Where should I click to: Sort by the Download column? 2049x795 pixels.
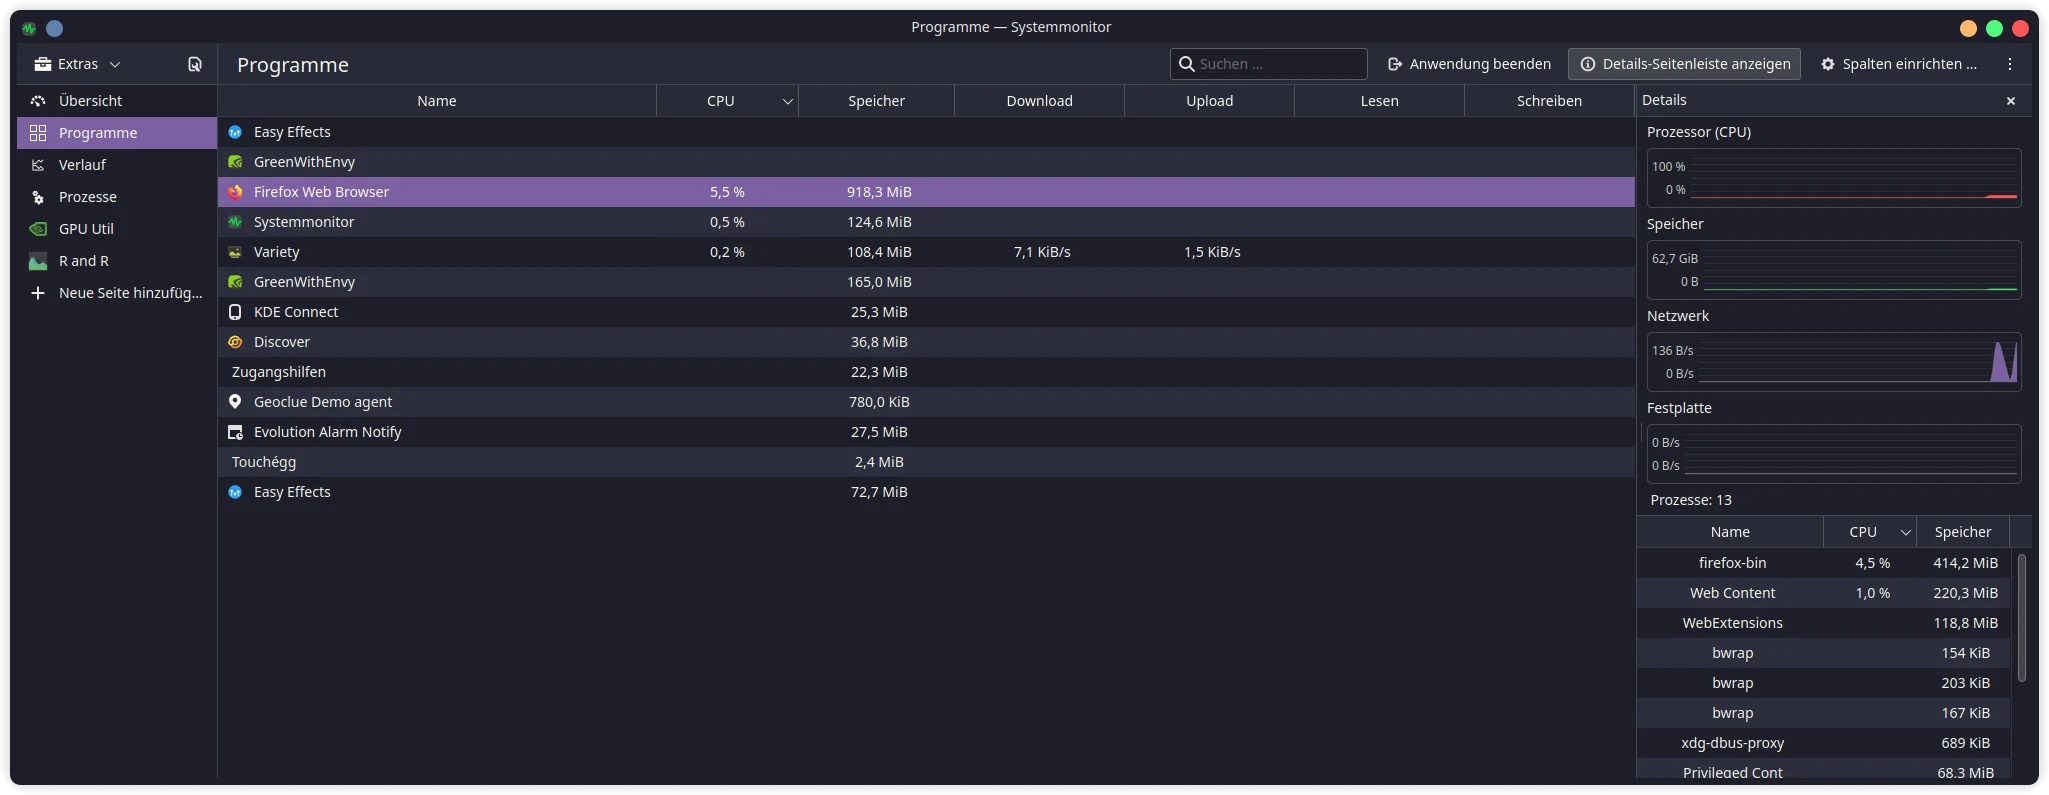1039,101
